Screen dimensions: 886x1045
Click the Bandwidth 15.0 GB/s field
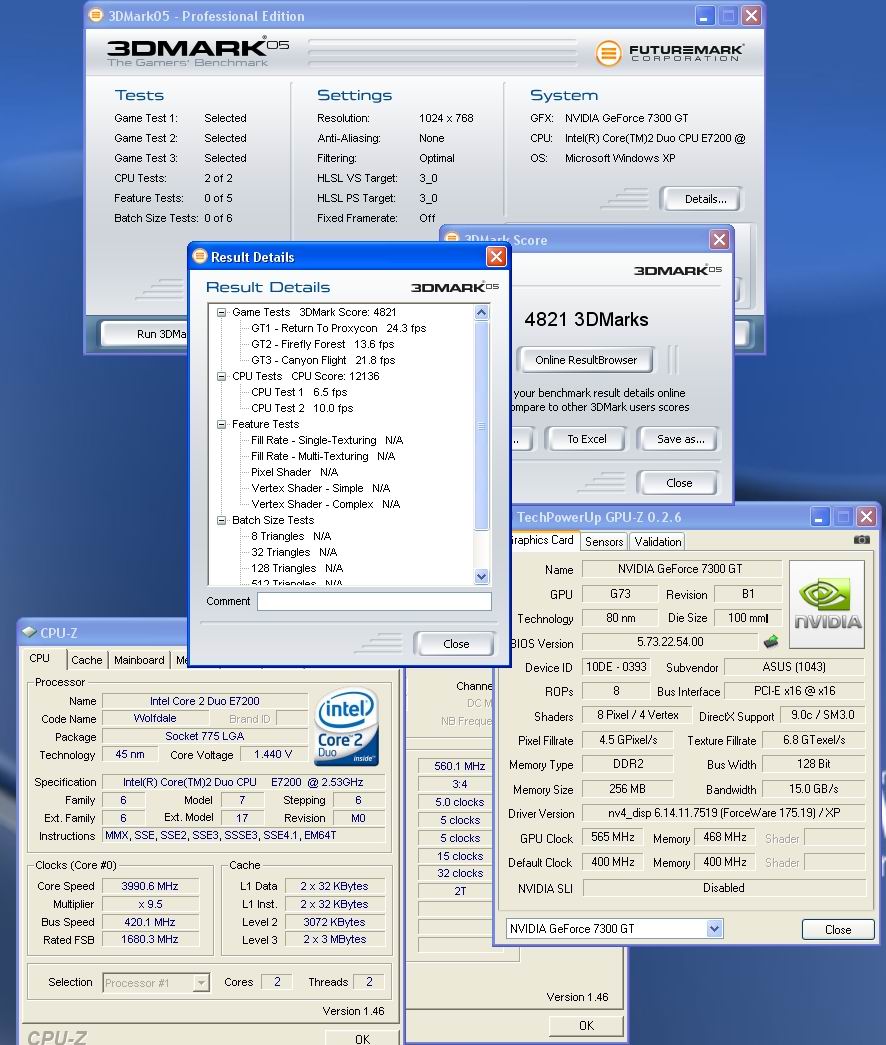pyautogui.click(x=813, y=788)
